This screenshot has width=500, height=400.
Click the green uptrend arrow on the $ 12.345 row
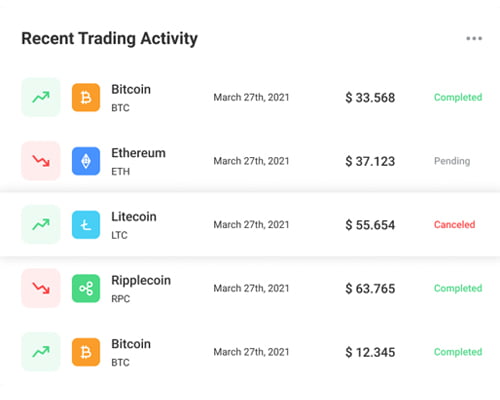click(x=41, y=352)
